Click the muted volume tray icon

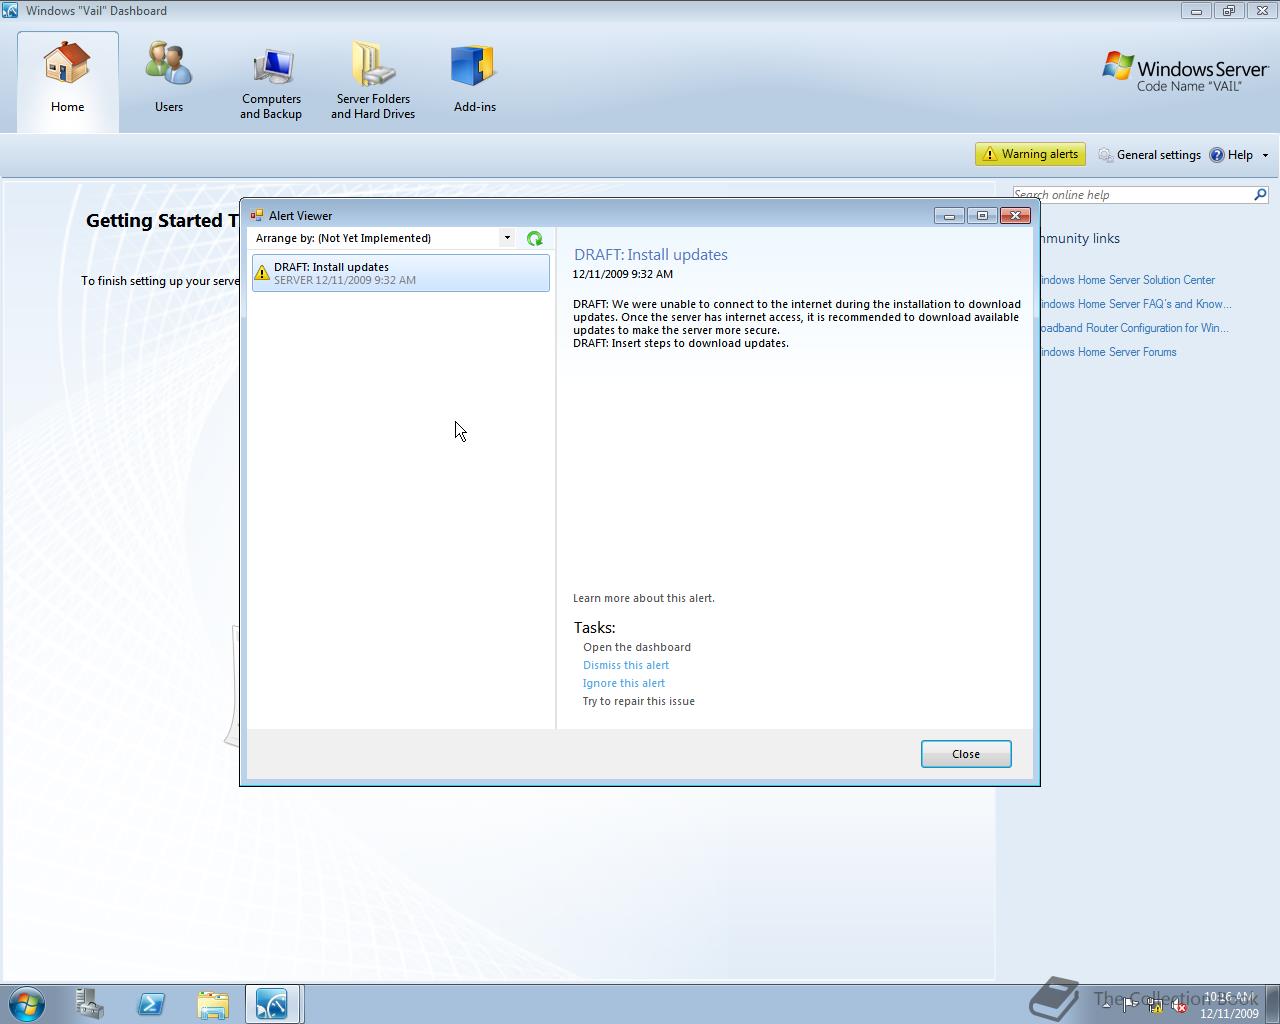(1179, 1006)
